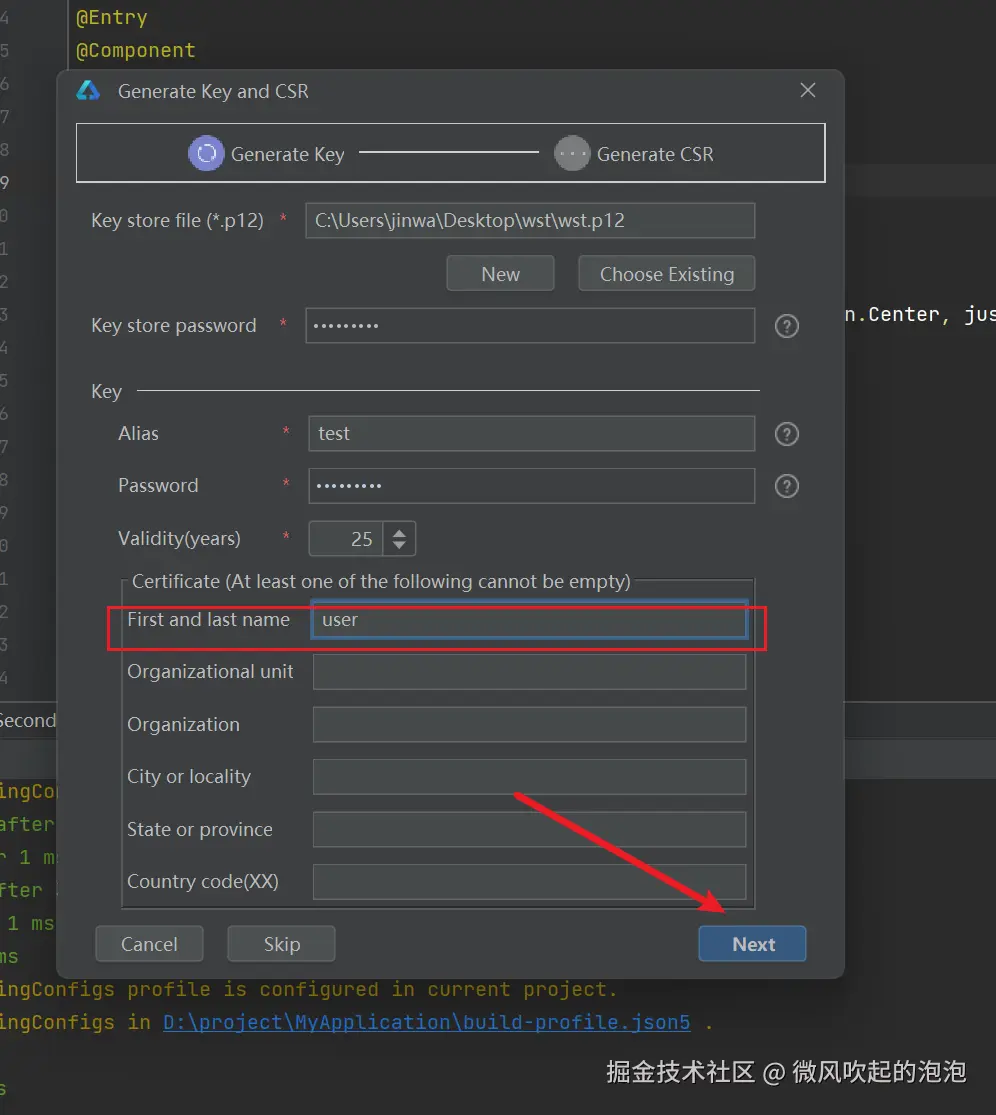Click New key store button

pos(500,274)
